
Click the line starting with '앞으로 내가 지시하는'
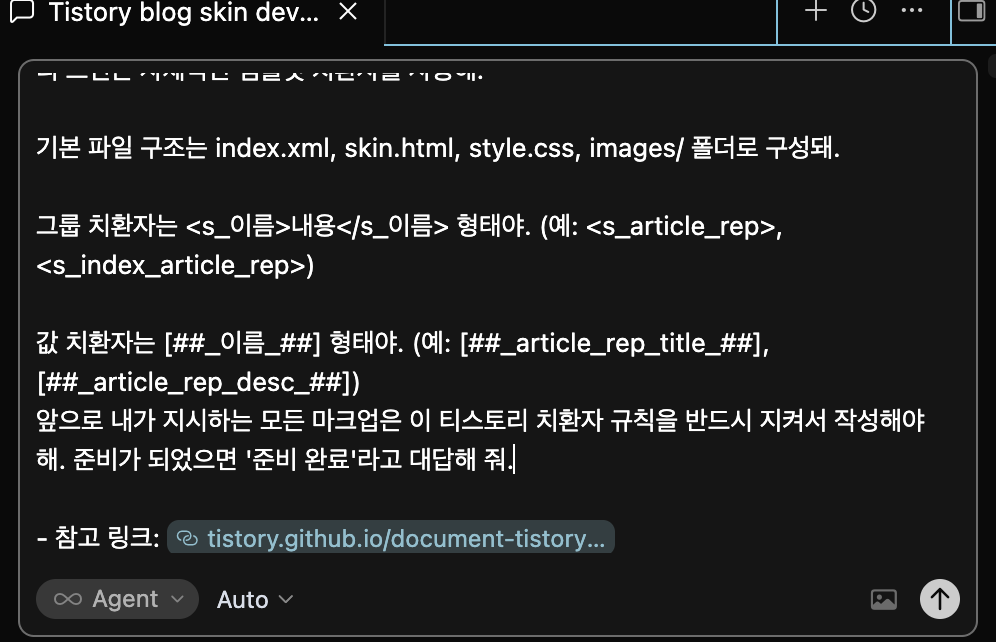point(480,420)
